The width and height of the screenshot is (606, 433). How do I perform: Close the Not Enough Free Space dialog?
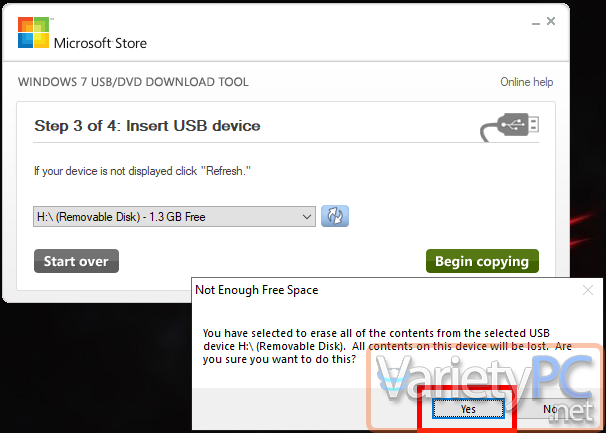click(x=588, y=290)
